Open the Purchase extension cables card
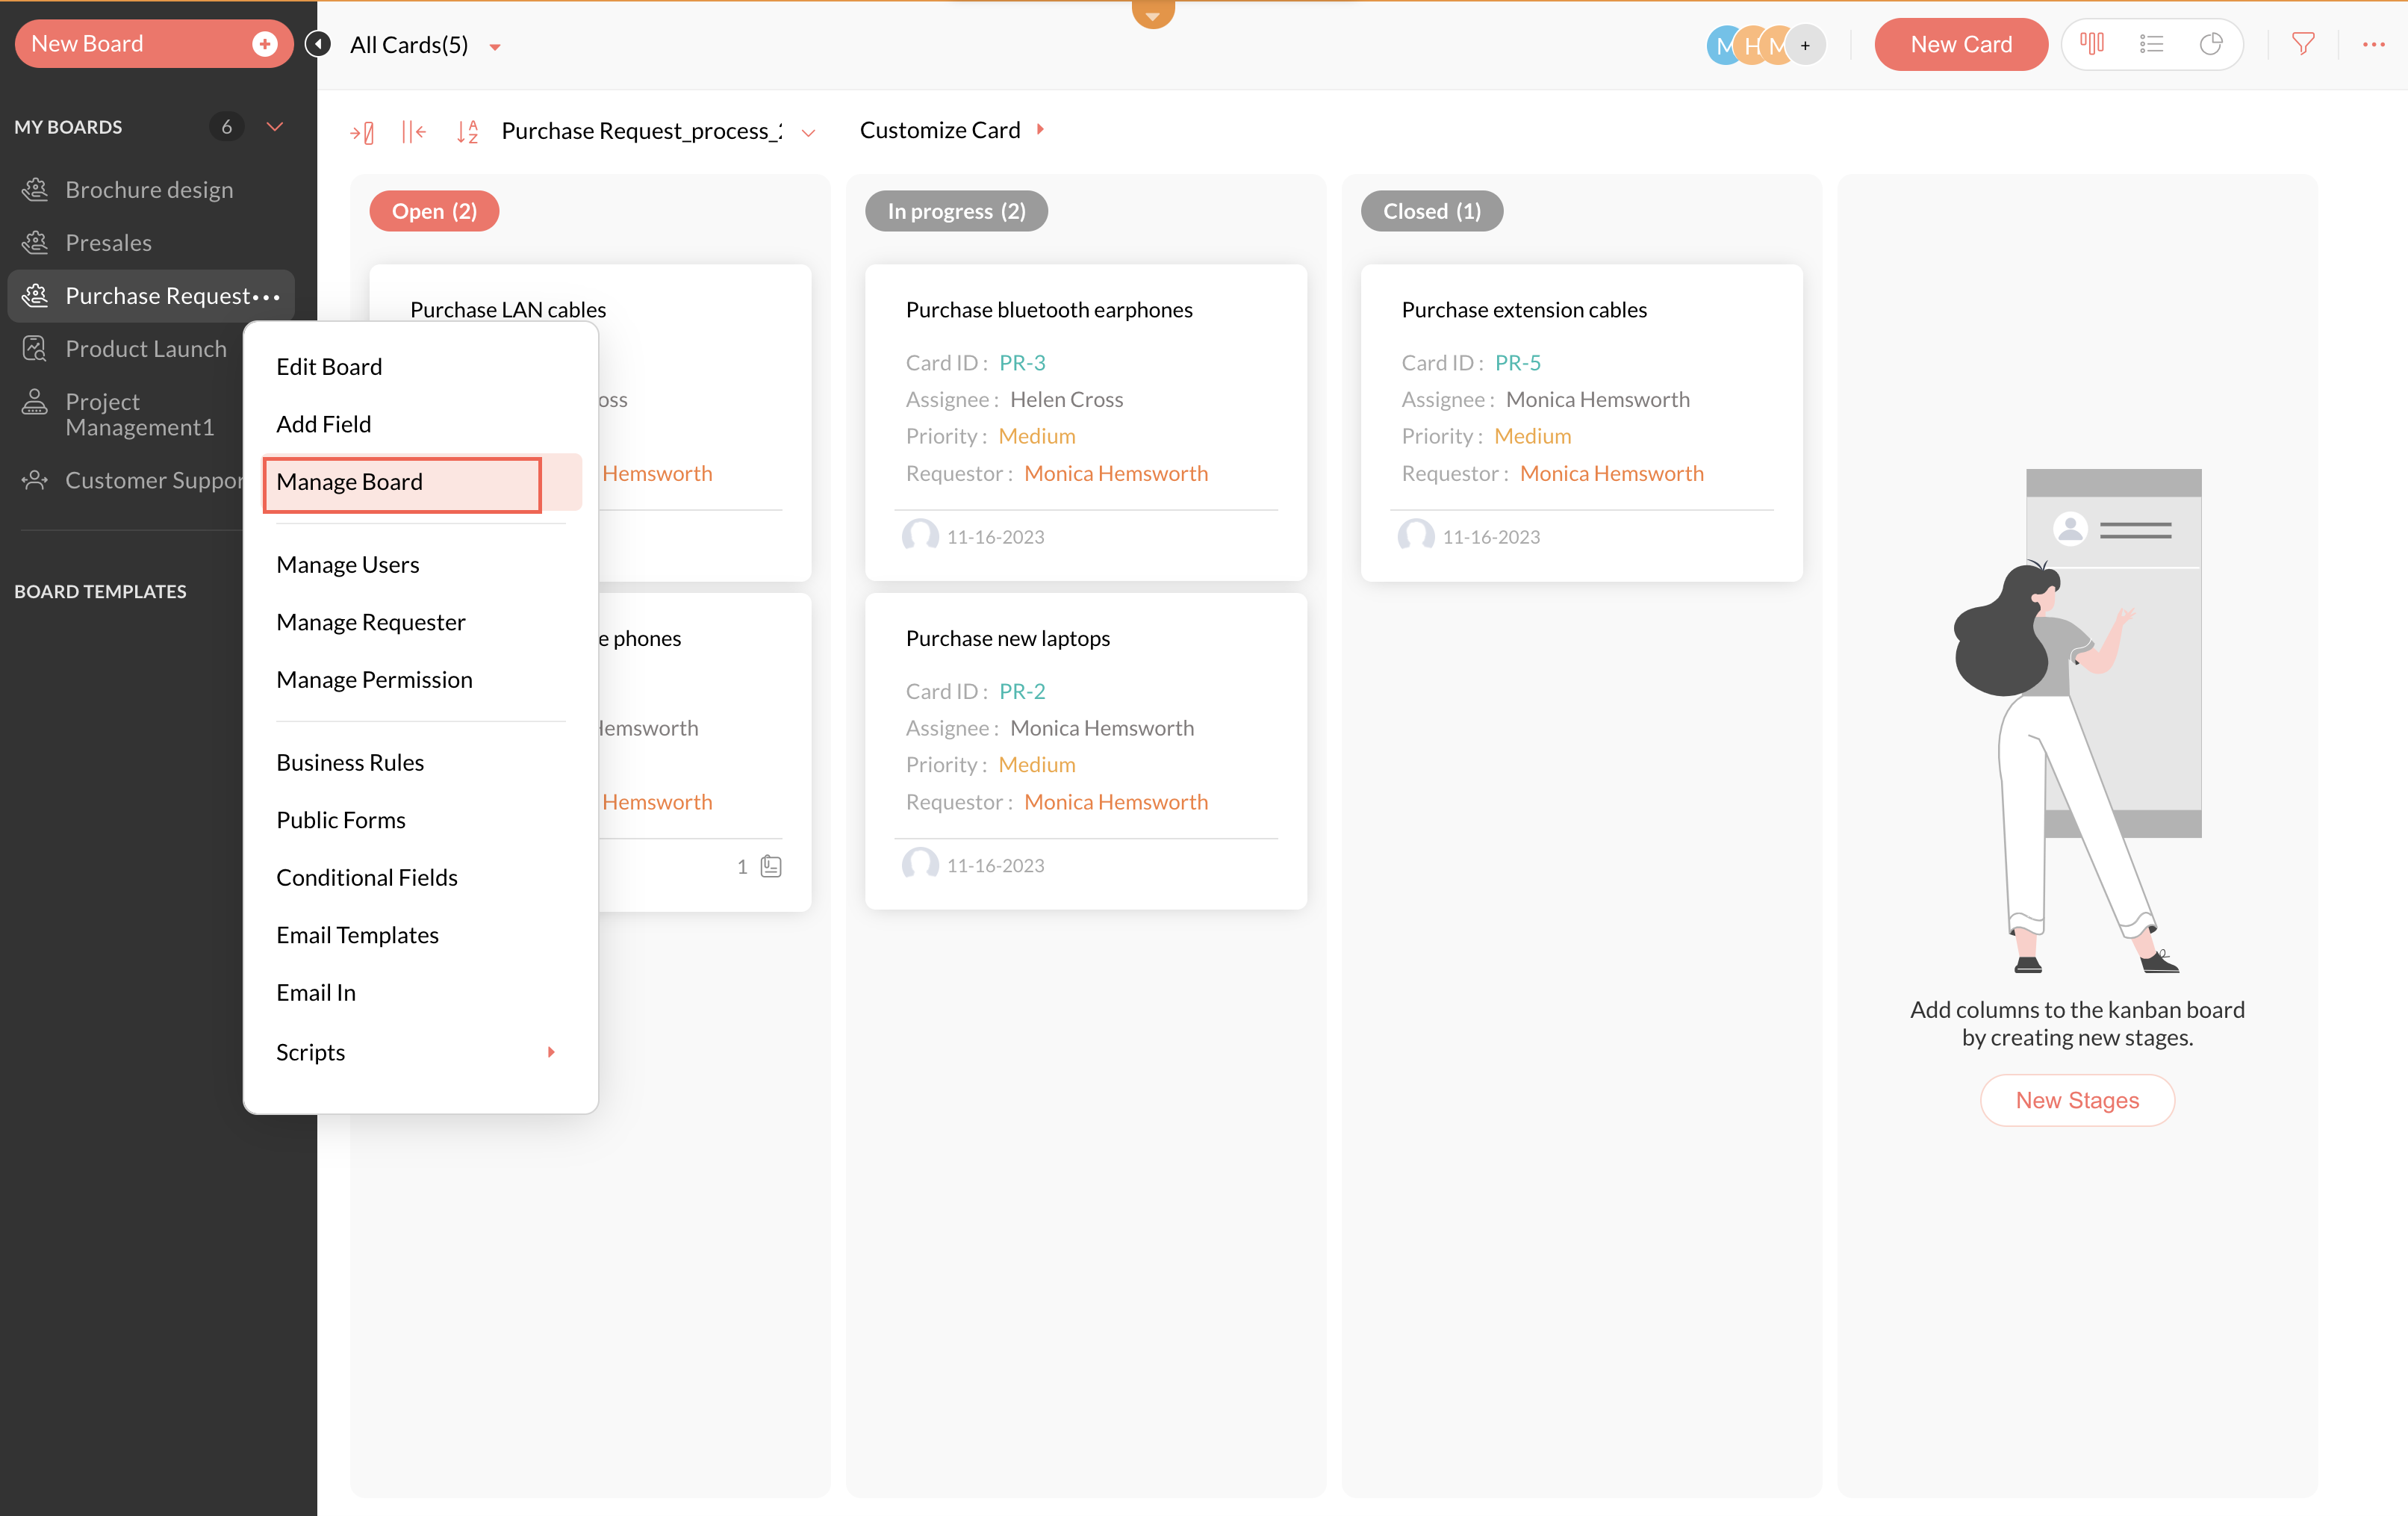The height and width of the screenshot is (1516, 2408). pos(1523,310)
